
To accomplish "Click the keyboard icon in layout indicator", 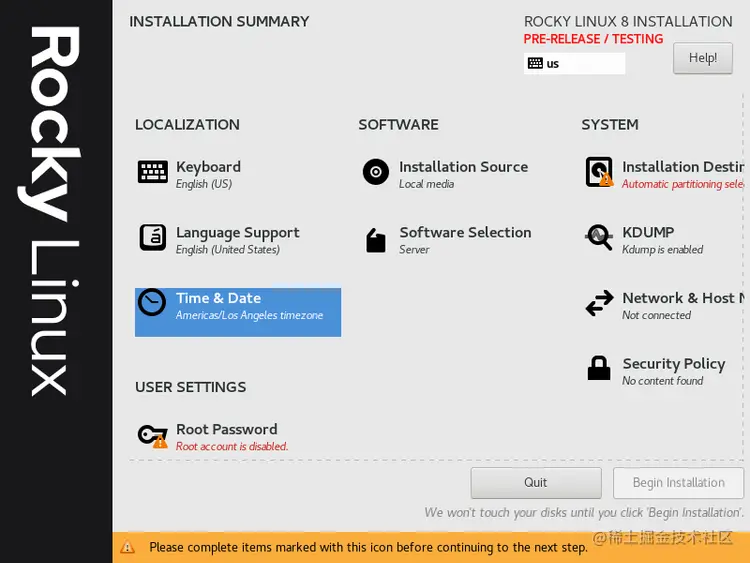I will (x=535, y=63).
